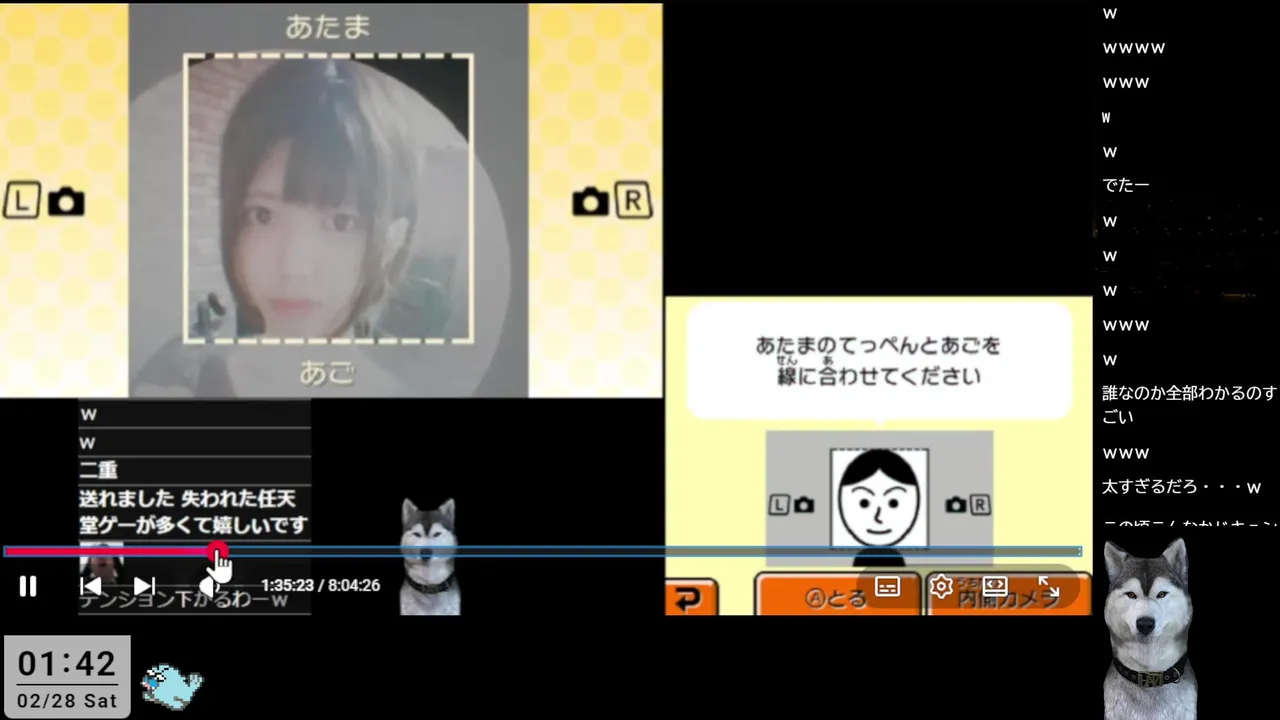The width and height of the screenshot is (1280, 720).
Task: Click the 太すぎるだろ・・・w chat comment
Action: pos(1182,487)
